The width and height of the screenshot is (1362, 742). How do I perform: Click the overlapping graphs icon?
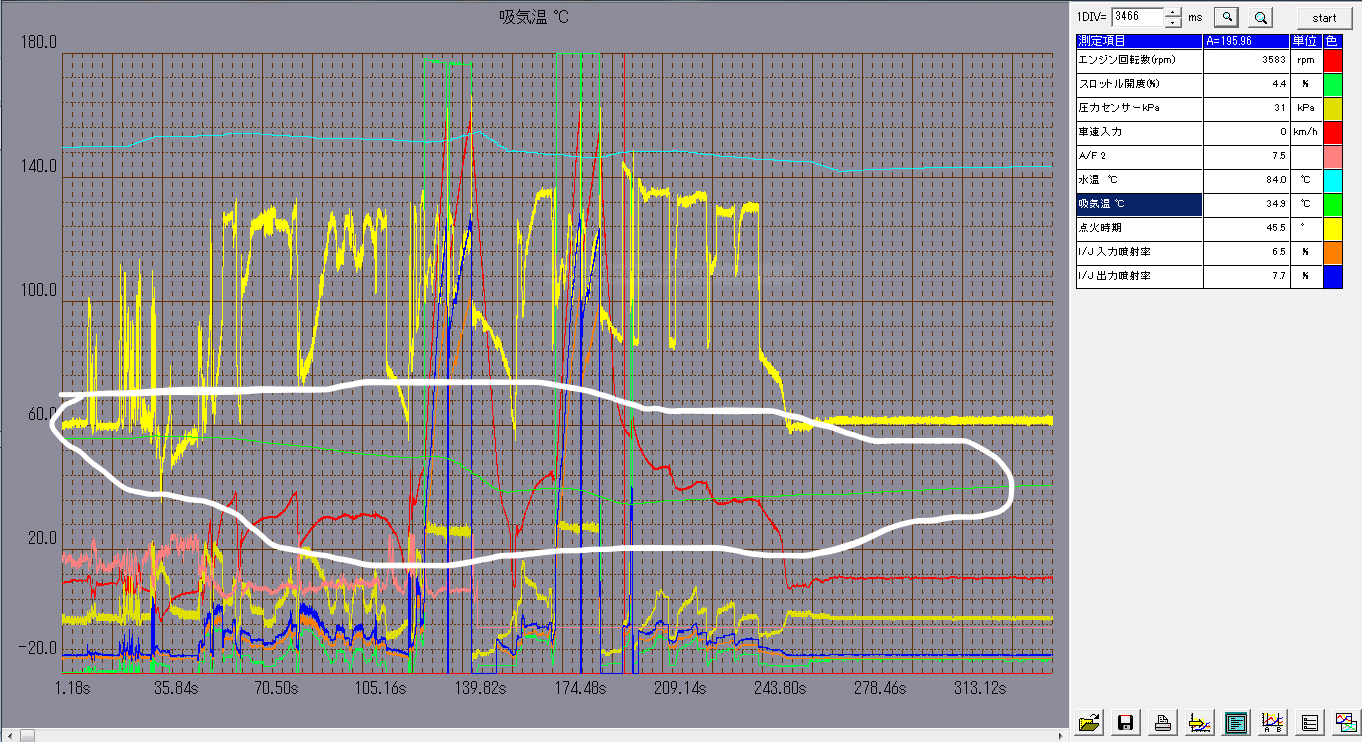(1345, 722)
